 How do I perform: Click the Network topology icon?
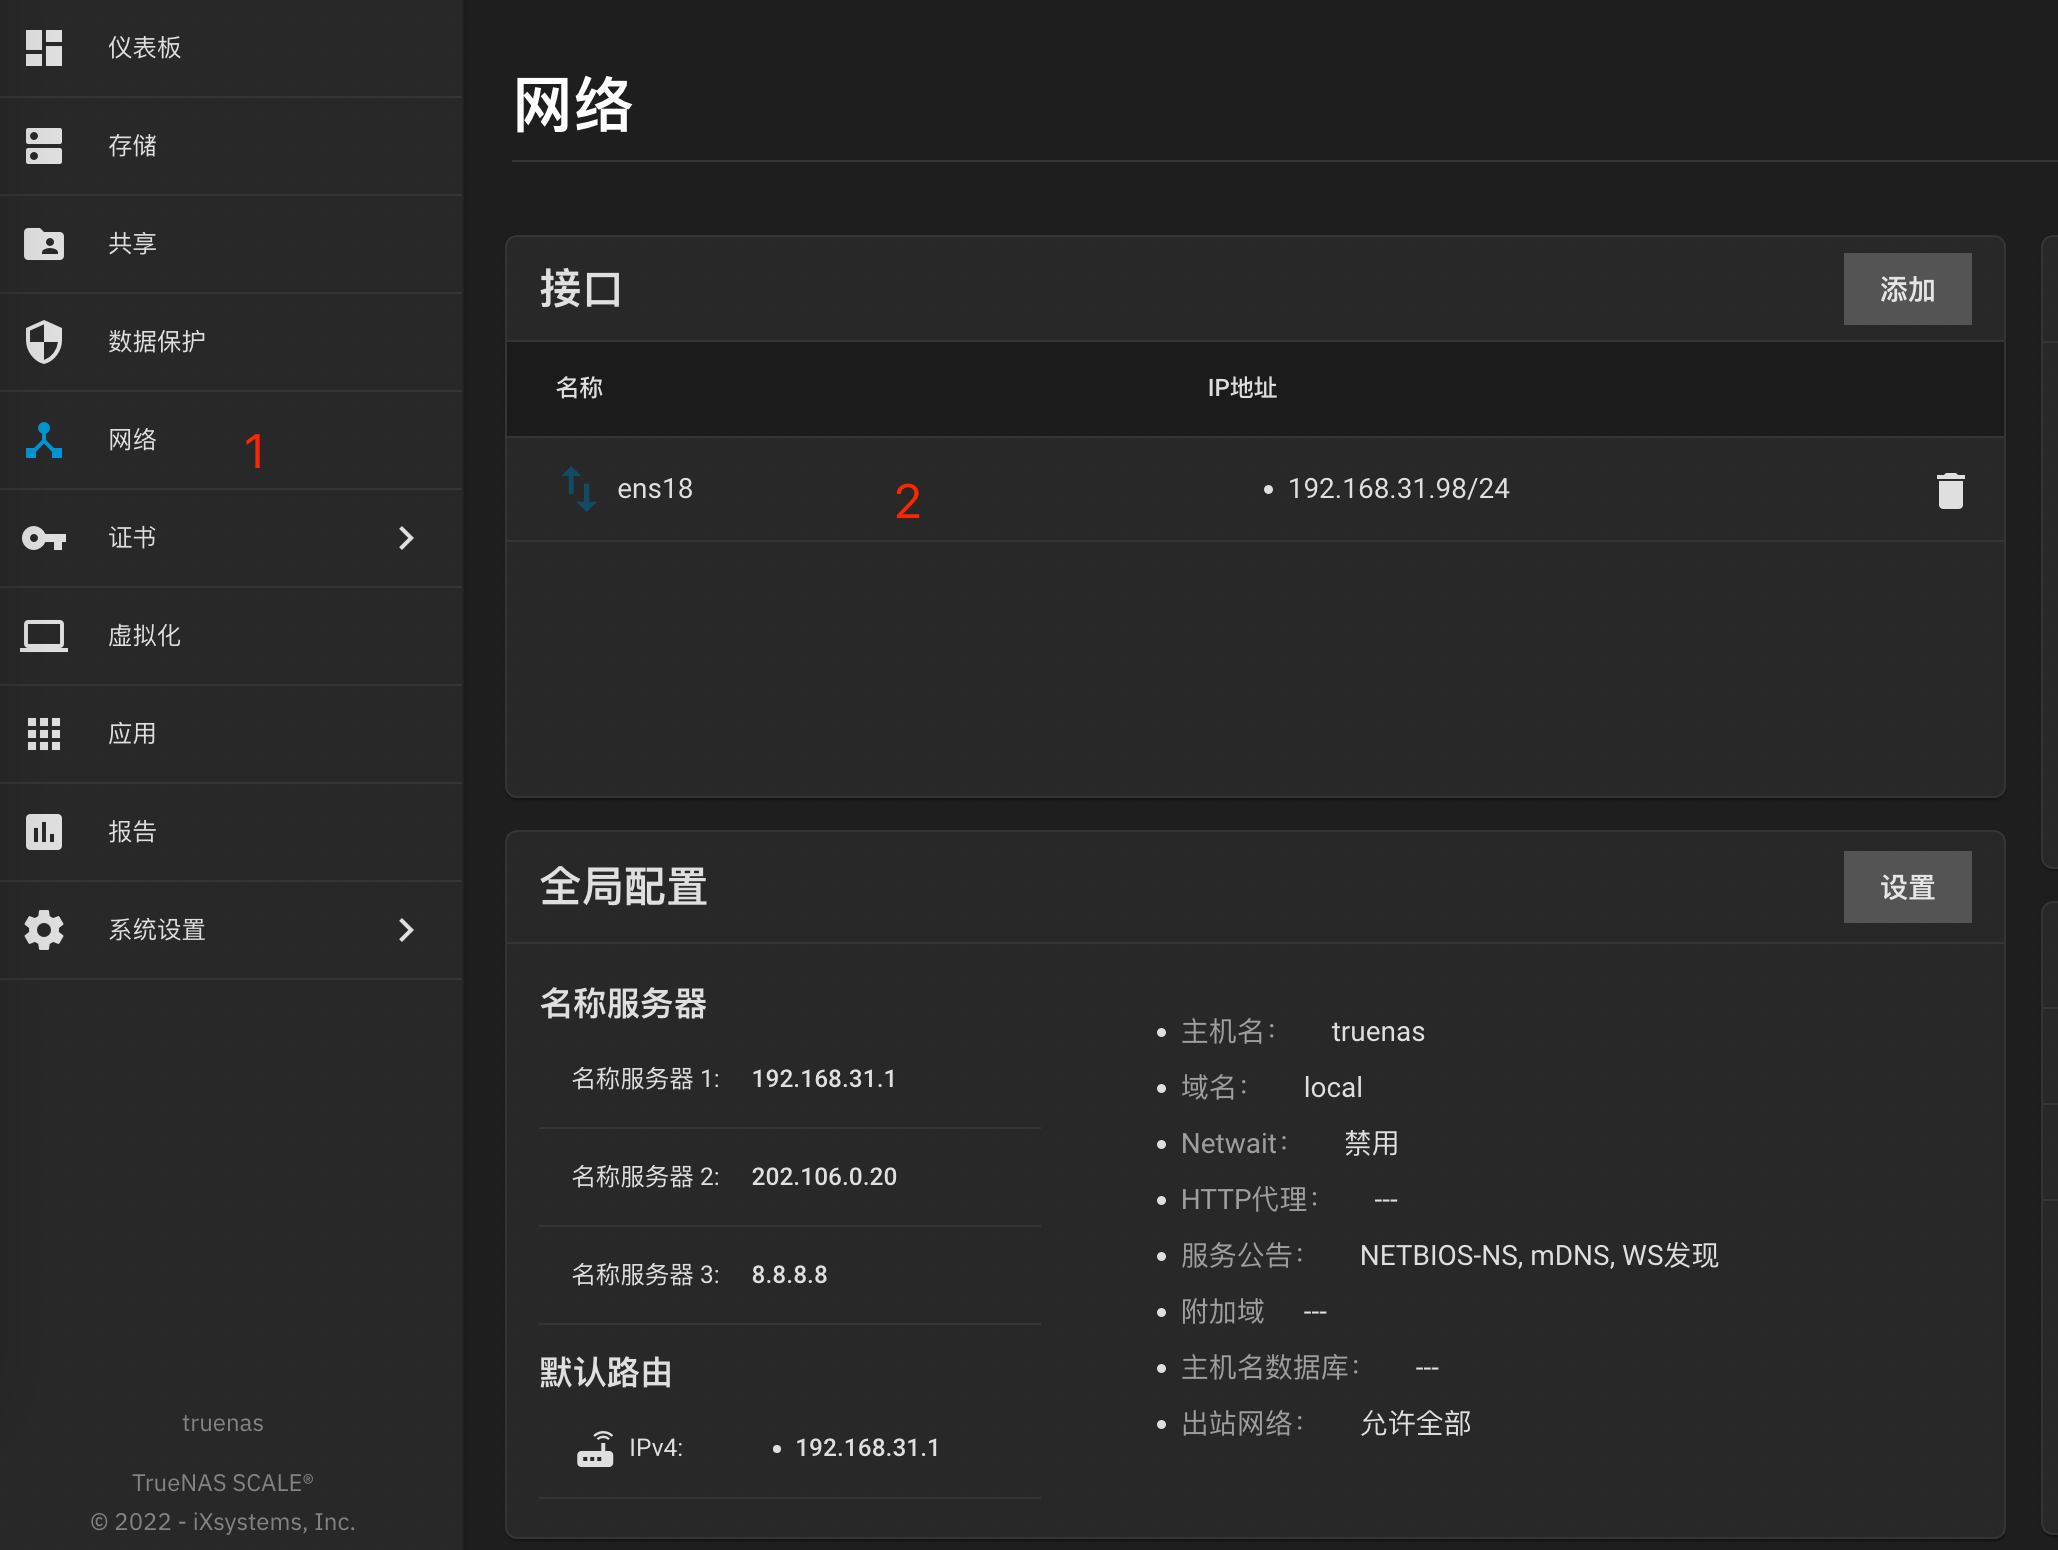44,440
